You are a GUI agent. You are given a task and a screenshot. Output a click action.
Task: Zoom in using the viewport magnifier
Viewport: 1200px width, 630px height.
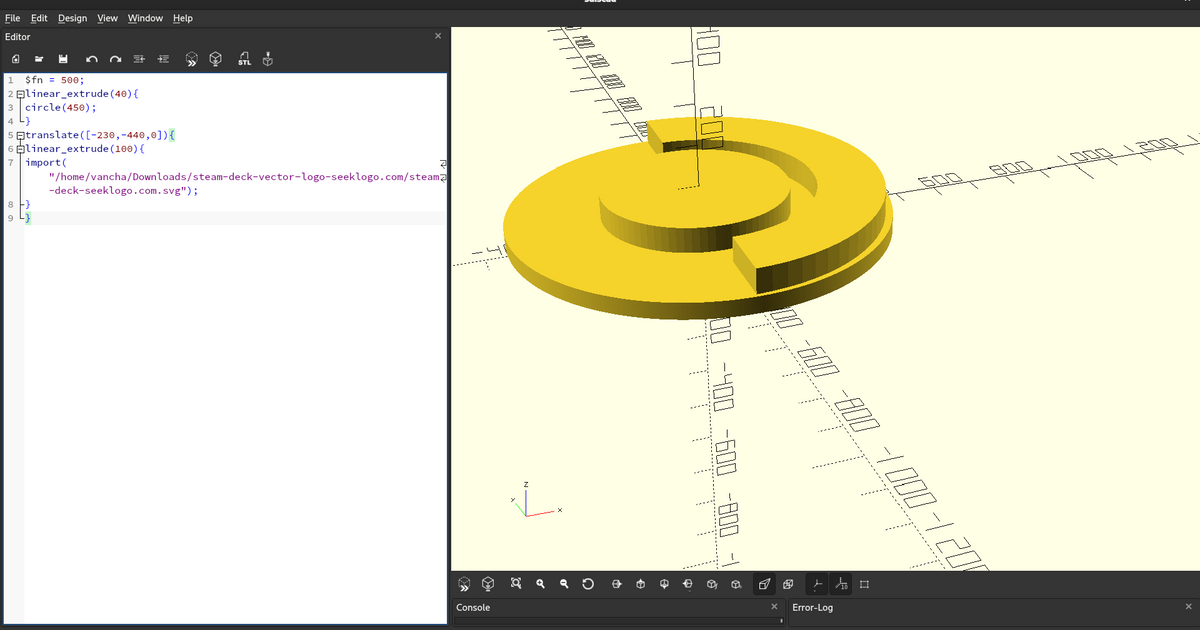click(540, 583)
